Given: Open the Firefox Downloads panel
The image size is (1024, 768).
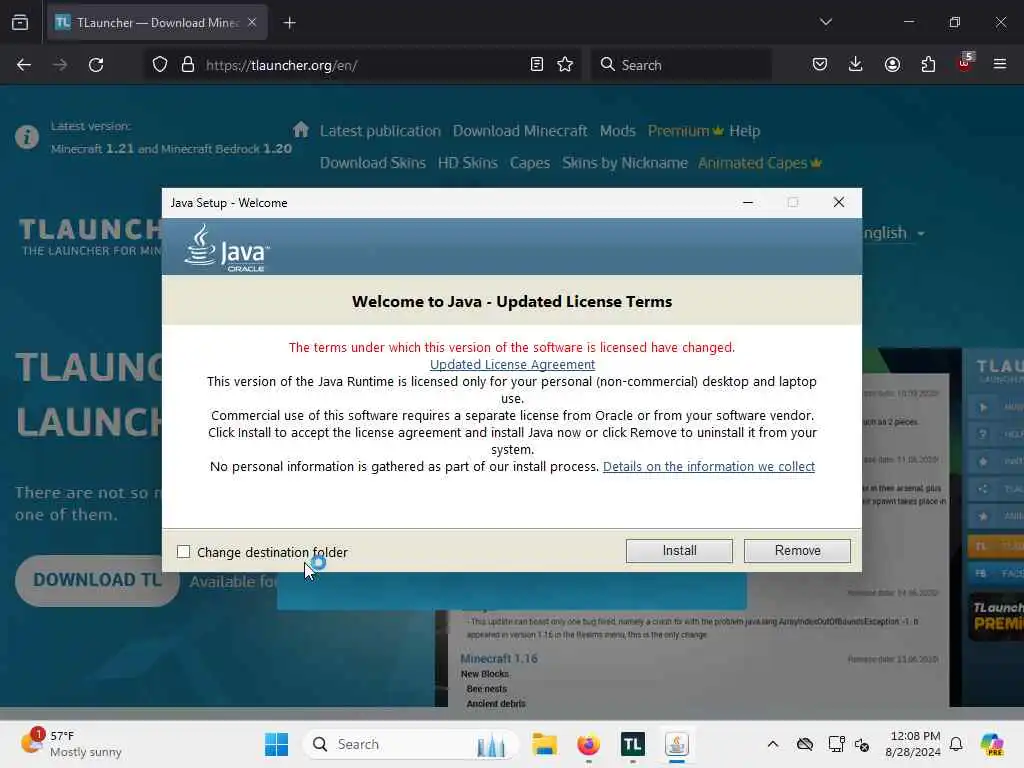Looking at the screenshot, I should [856, 64].
